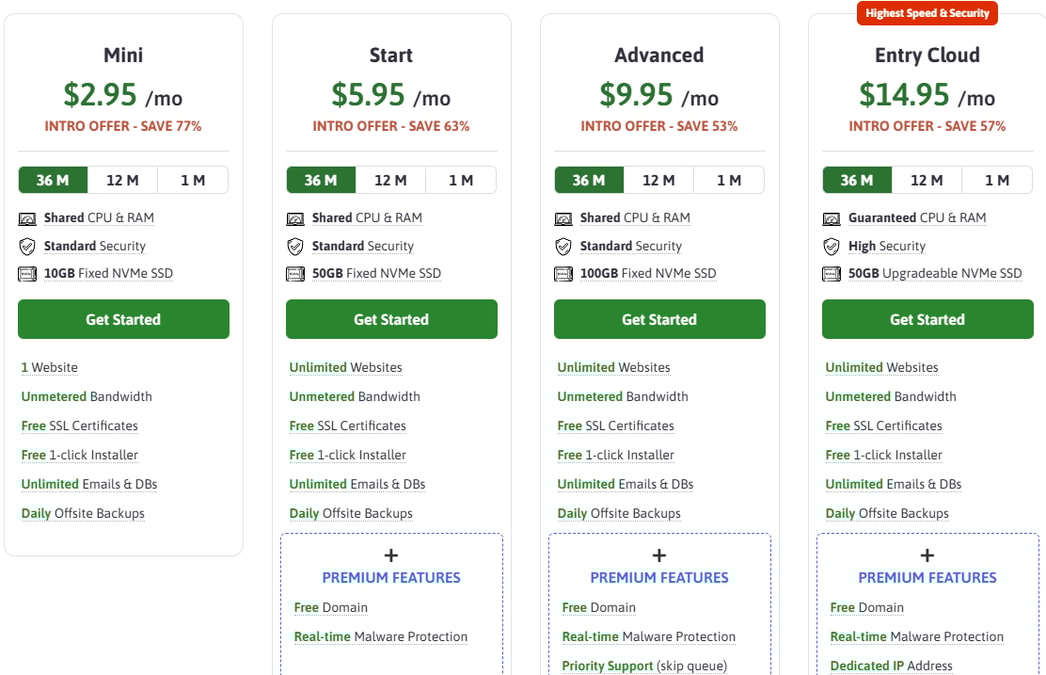Click the SSD storage icon in Mini plan
The image size is (1046, 675).
click(x=27, y=274)
